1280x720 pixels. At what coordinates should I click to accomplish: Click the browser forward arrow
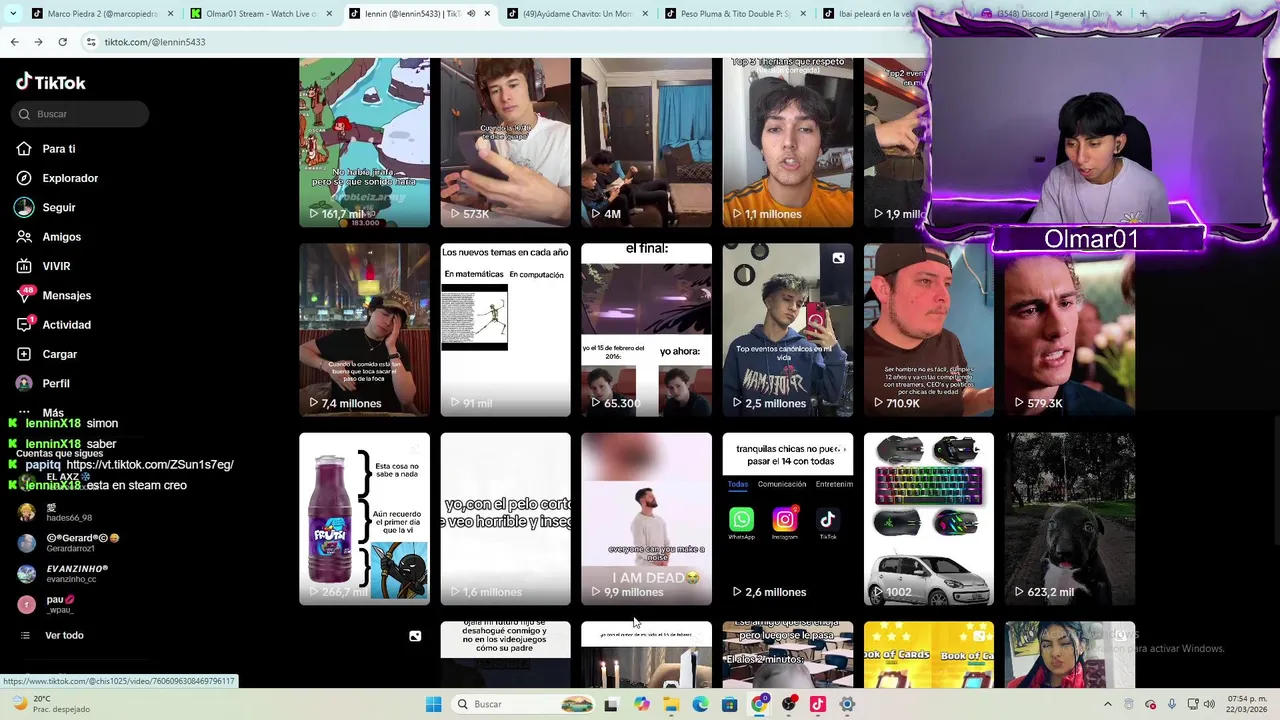pos(38,42)
